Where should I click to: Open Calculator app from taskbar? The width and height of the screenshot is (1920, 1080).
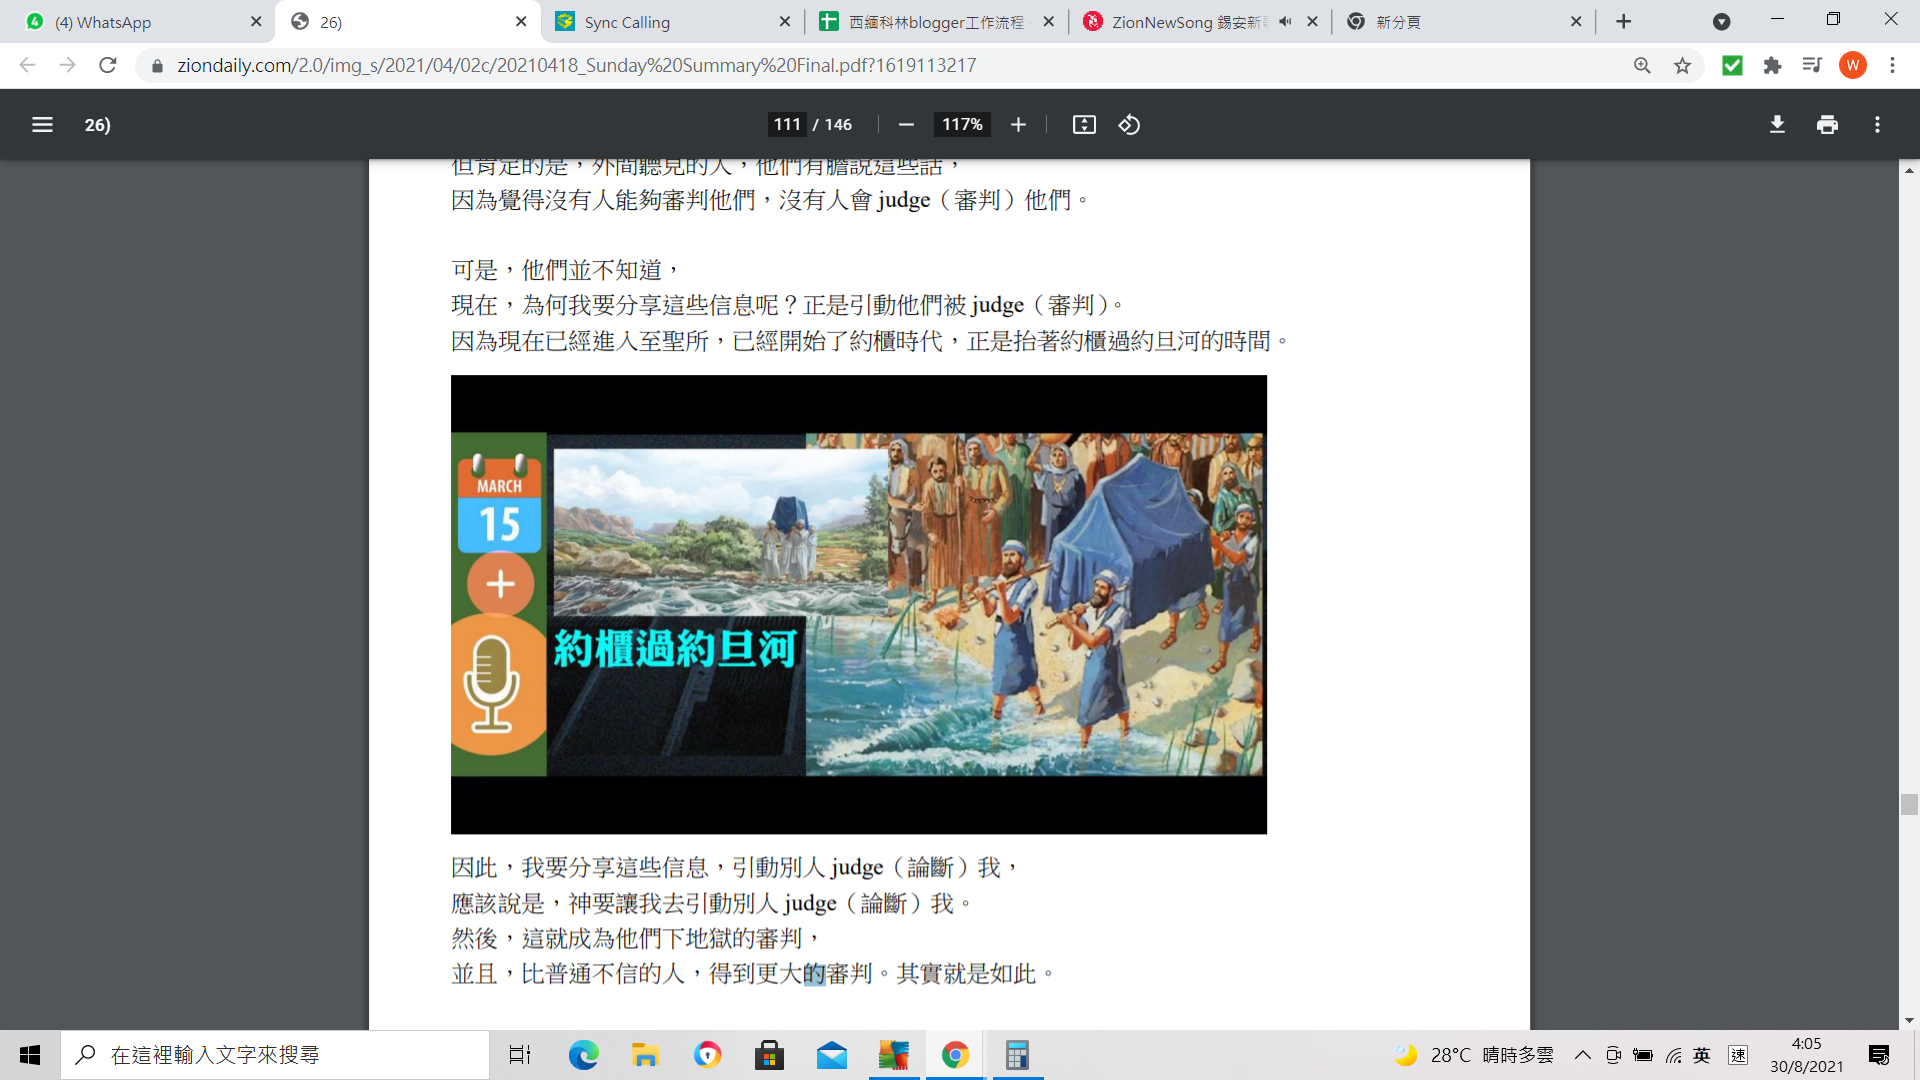[x=1017, y=1055]
